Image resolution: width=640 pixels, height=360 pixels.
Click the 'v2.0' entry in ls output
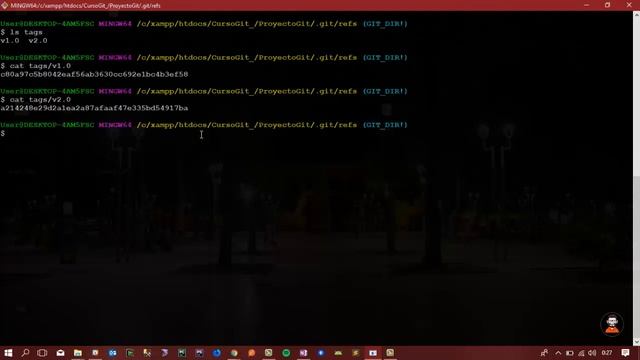tap(38, 41)
